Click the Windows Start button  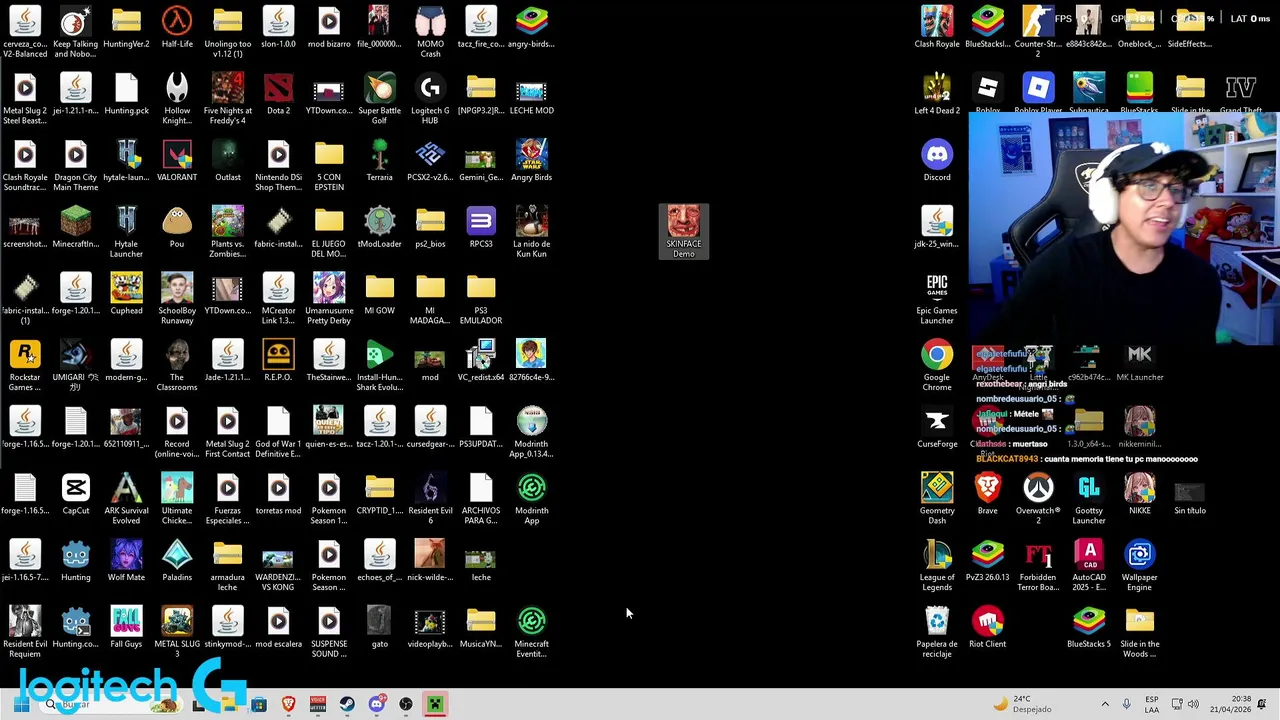tap(21, 705)
